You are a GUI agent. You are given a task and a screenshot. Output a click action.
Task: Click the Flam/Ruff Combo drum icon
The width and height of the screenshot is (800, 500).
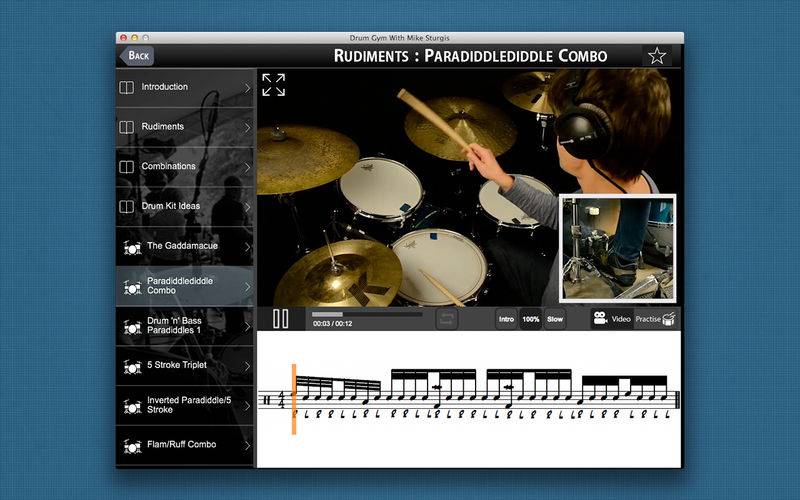[x=133, y=446]
